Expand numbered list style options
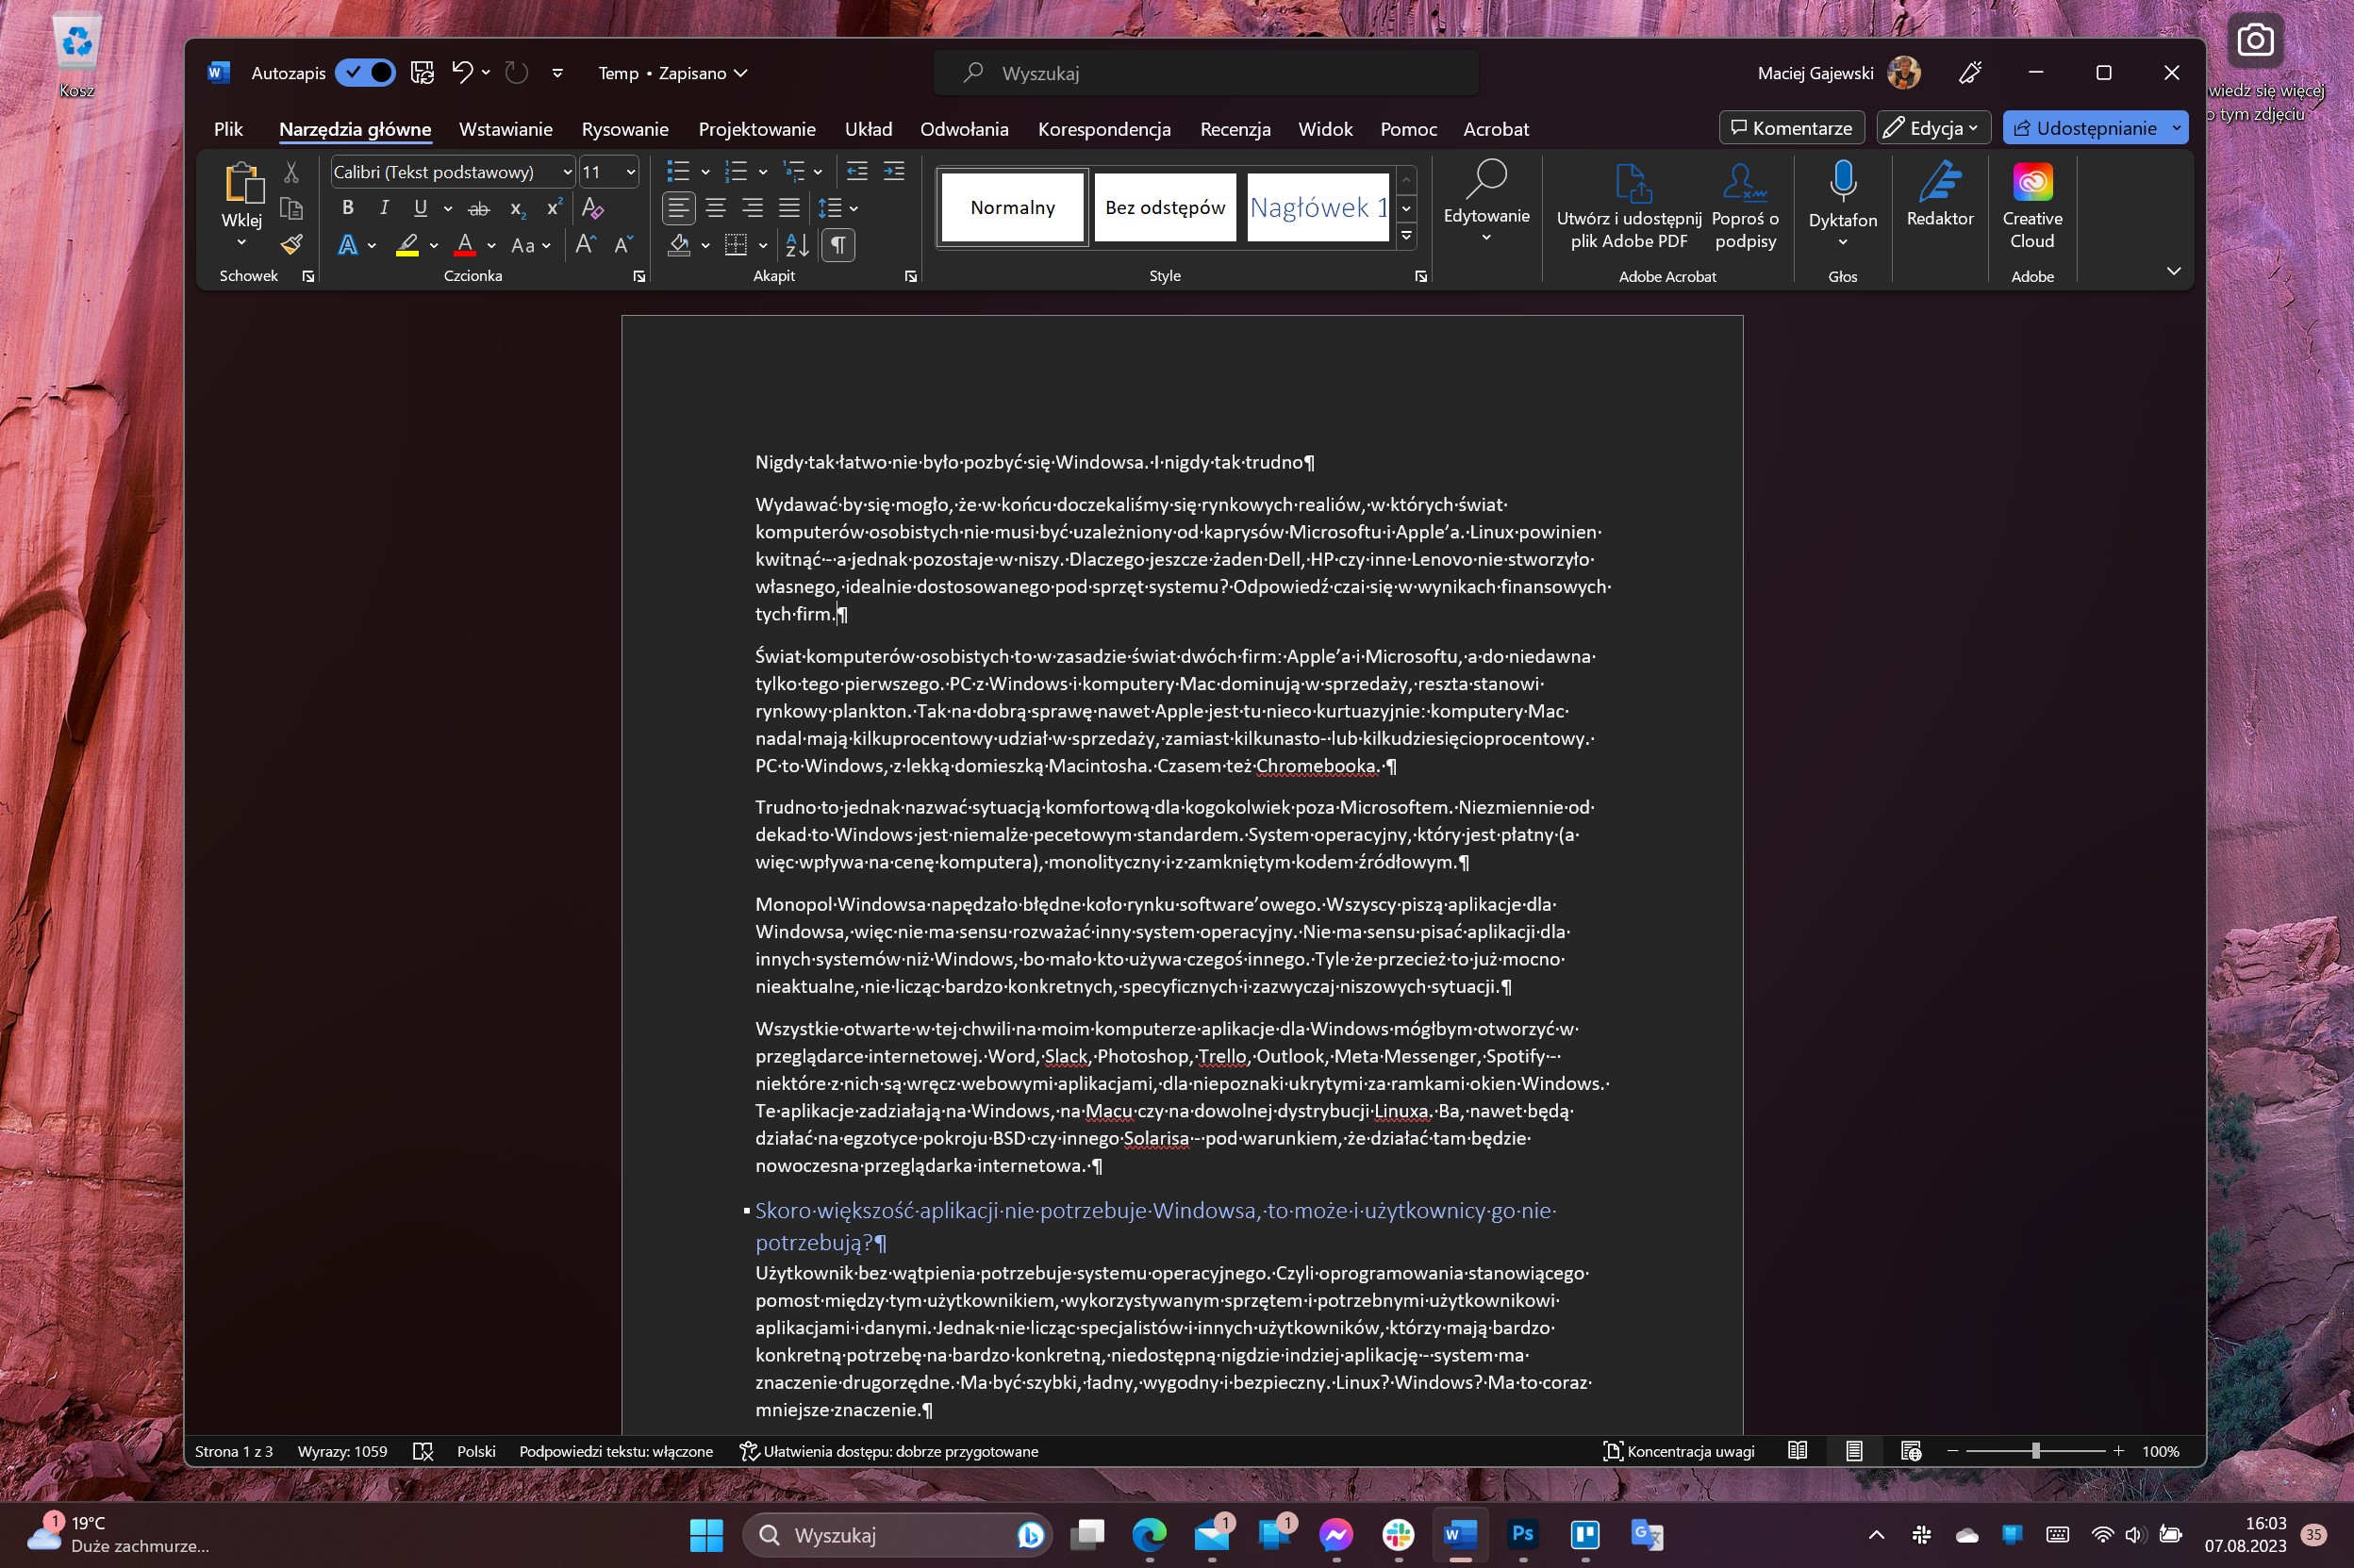 tap(763, 172)
